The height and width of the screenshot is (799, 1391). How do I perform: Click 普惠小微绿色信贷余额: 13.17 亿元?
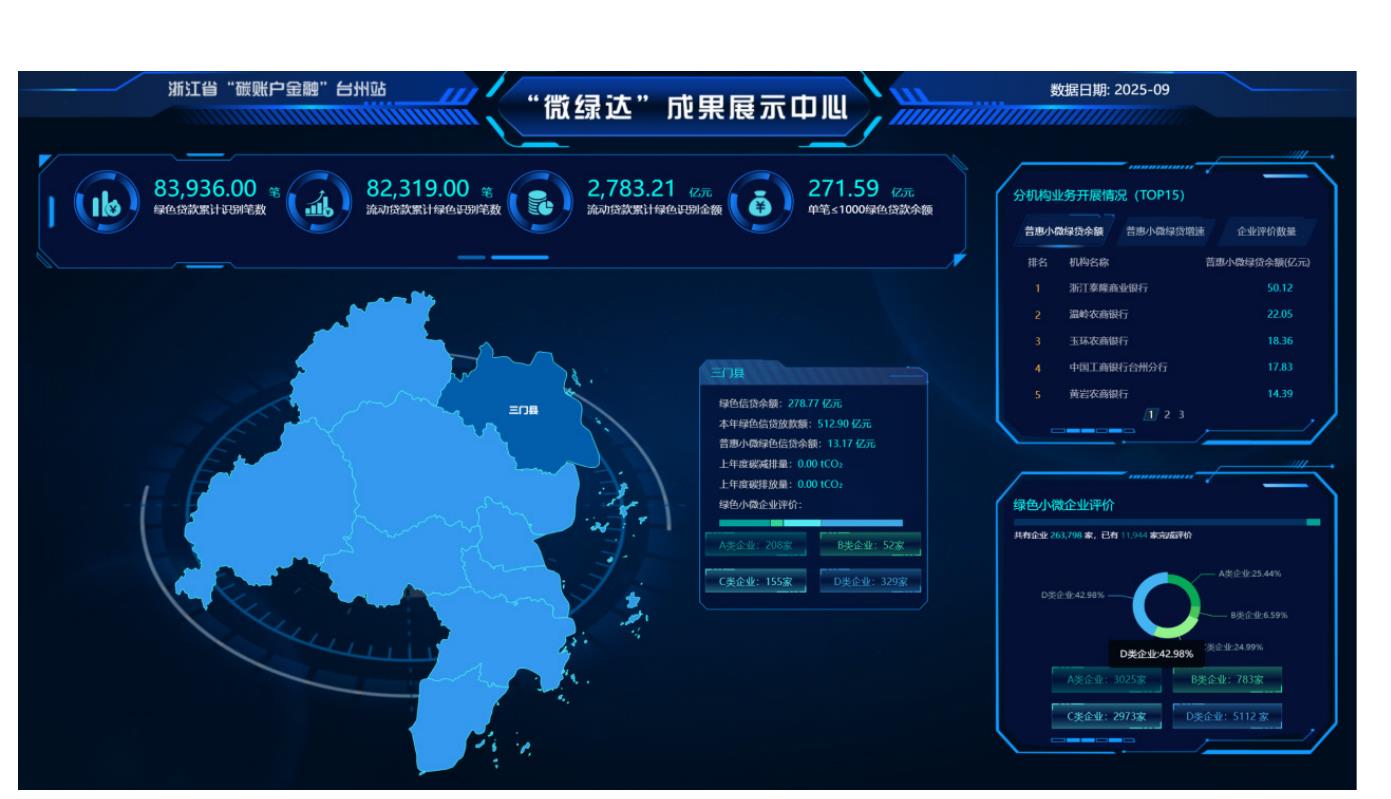(798, 444)
